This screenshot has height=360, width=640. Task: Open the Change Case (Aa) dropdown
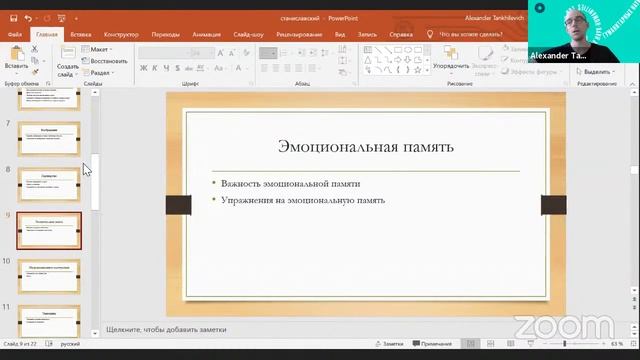pos(220,68)
